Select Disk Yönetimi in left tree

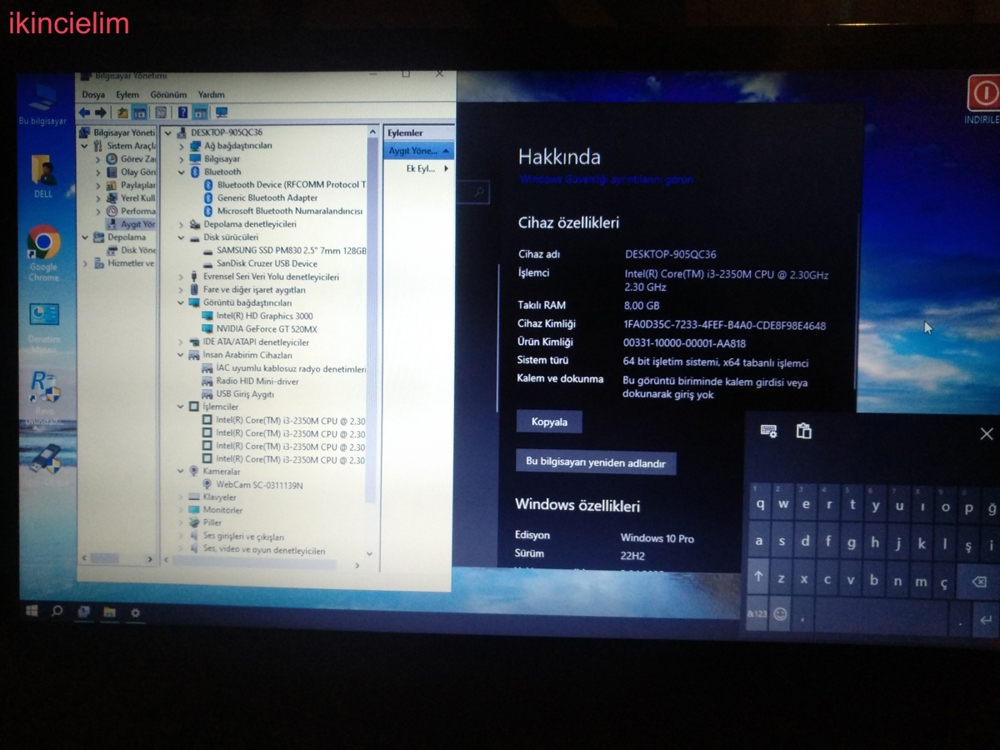coord(131,250)
